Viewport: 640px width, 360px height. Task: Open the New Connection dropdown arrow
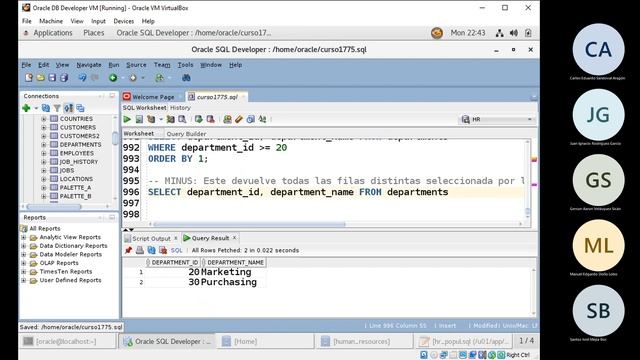pyautogui.click(x=36, y=108)
